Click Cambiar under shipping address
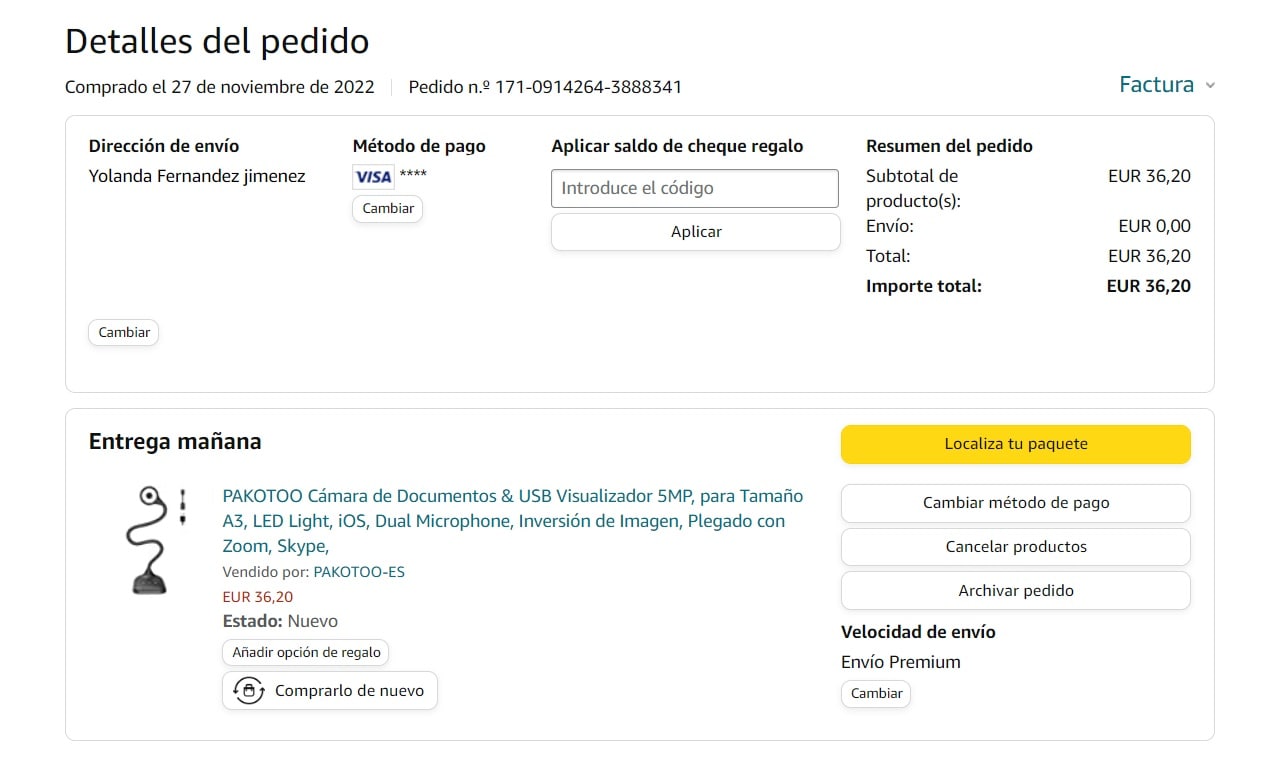Viewport: 1264px width, 771px height. click(124, 332)
